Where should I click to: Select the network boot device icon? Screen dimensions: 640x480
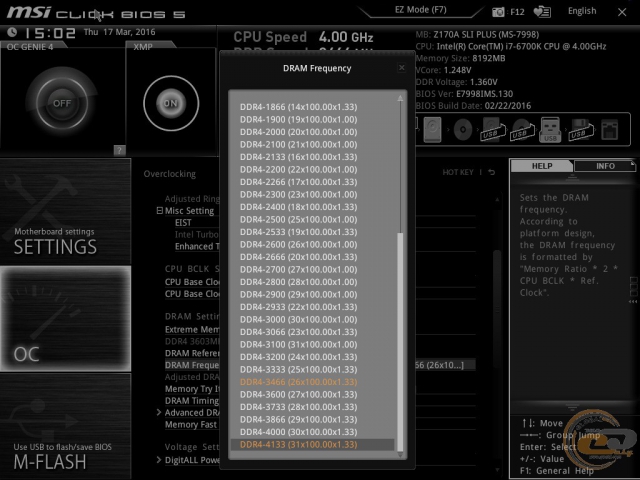(610, 130)
